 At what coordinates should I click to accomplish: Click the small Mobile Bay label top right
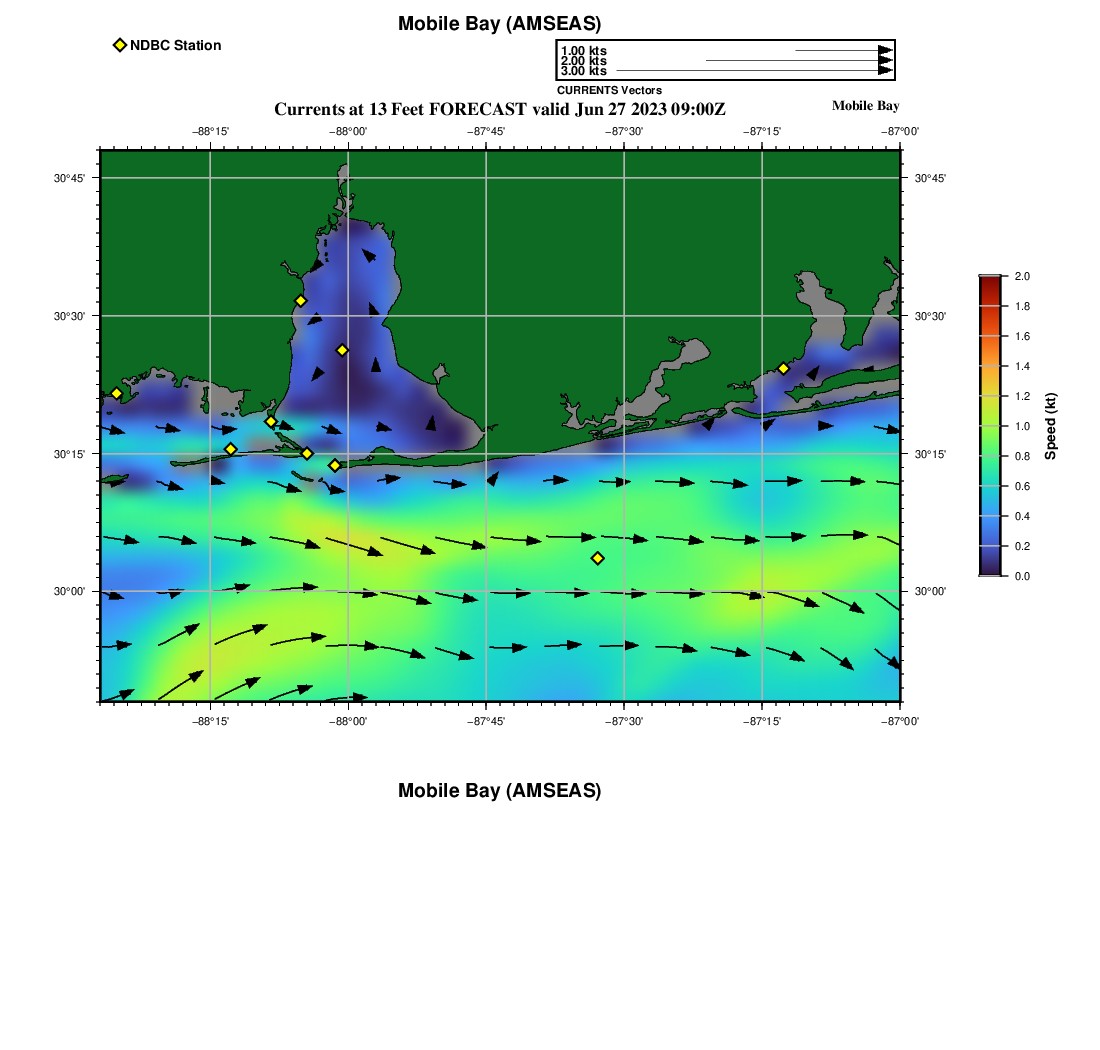click(865, 106)
